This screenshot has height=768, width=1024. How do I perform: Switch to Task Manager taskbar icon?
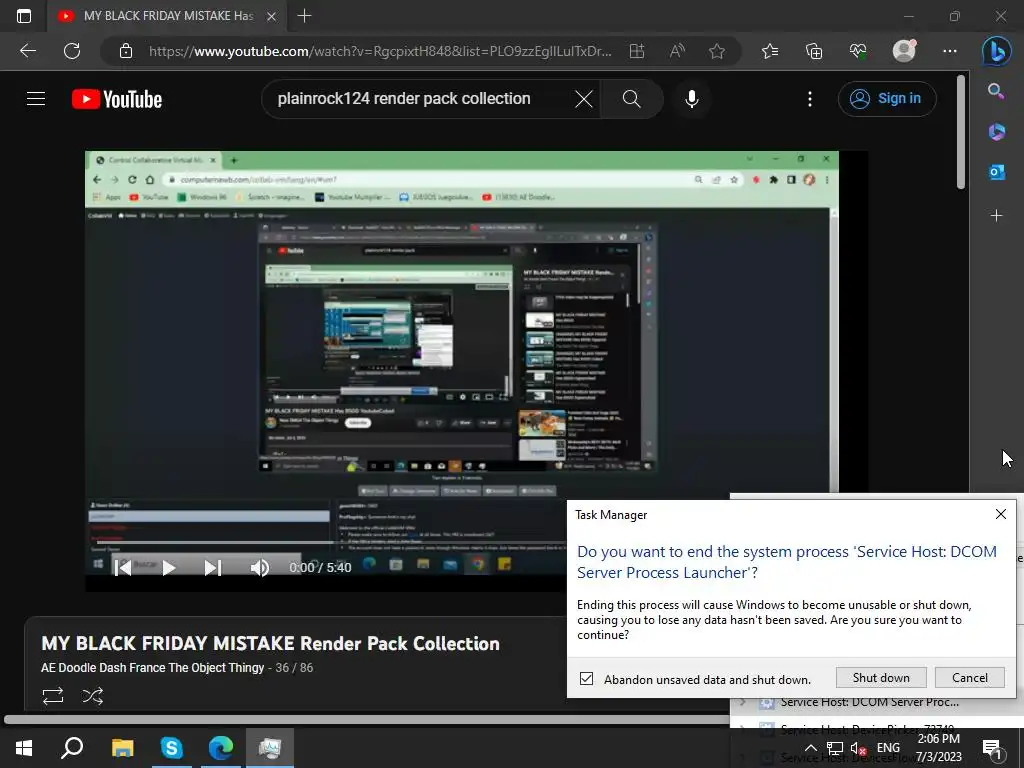point(270,748)
